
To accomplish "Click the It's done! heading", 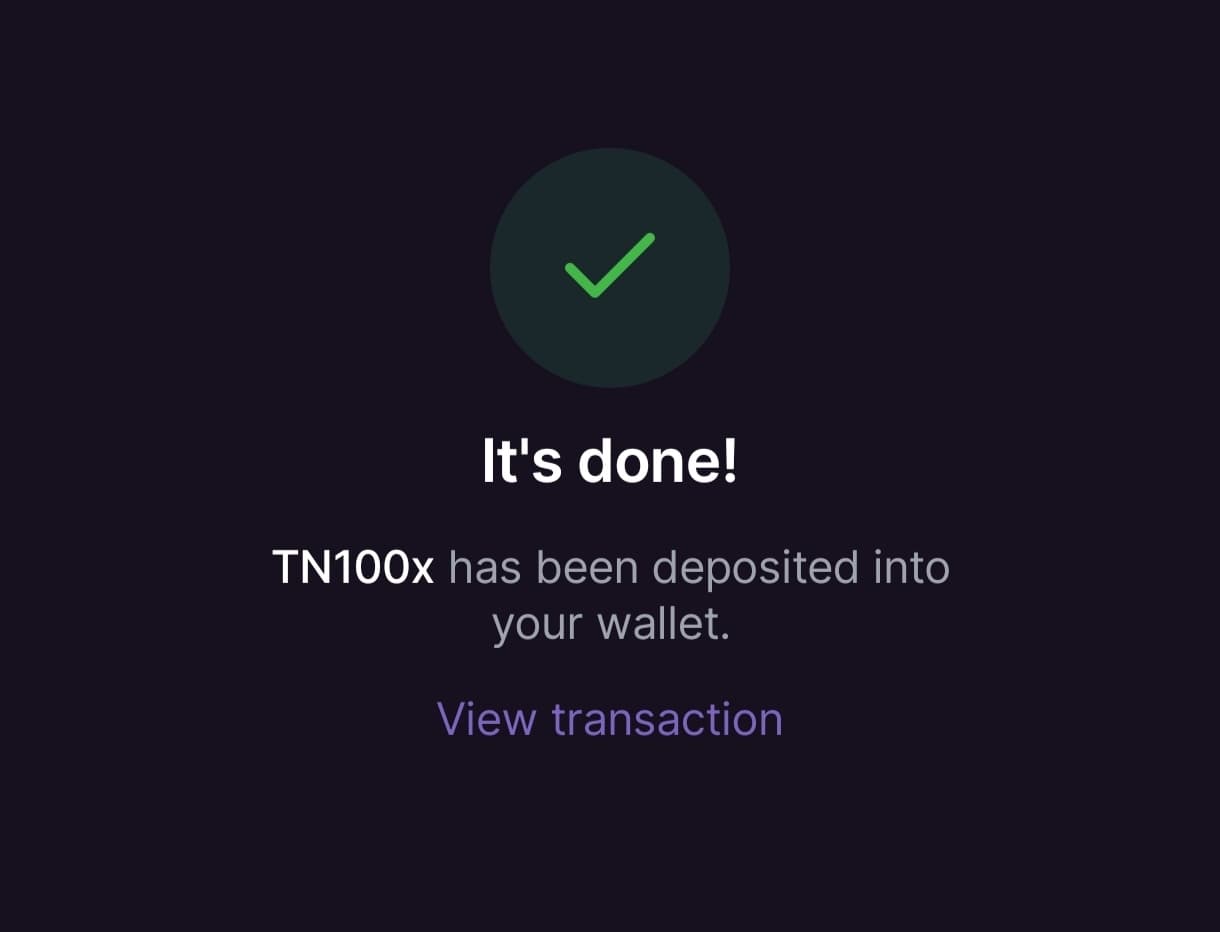I will (x=610, y=461).
